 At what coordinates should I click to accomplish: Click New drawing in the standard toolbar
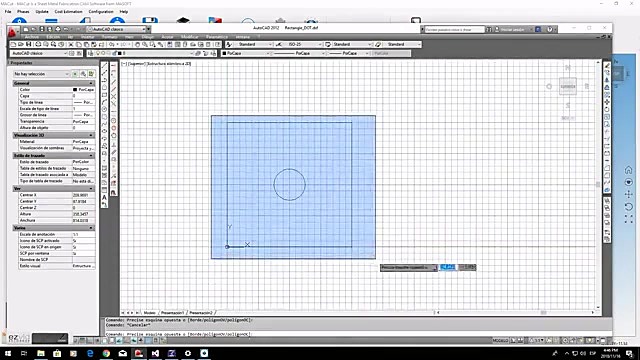tap(13, 44)
